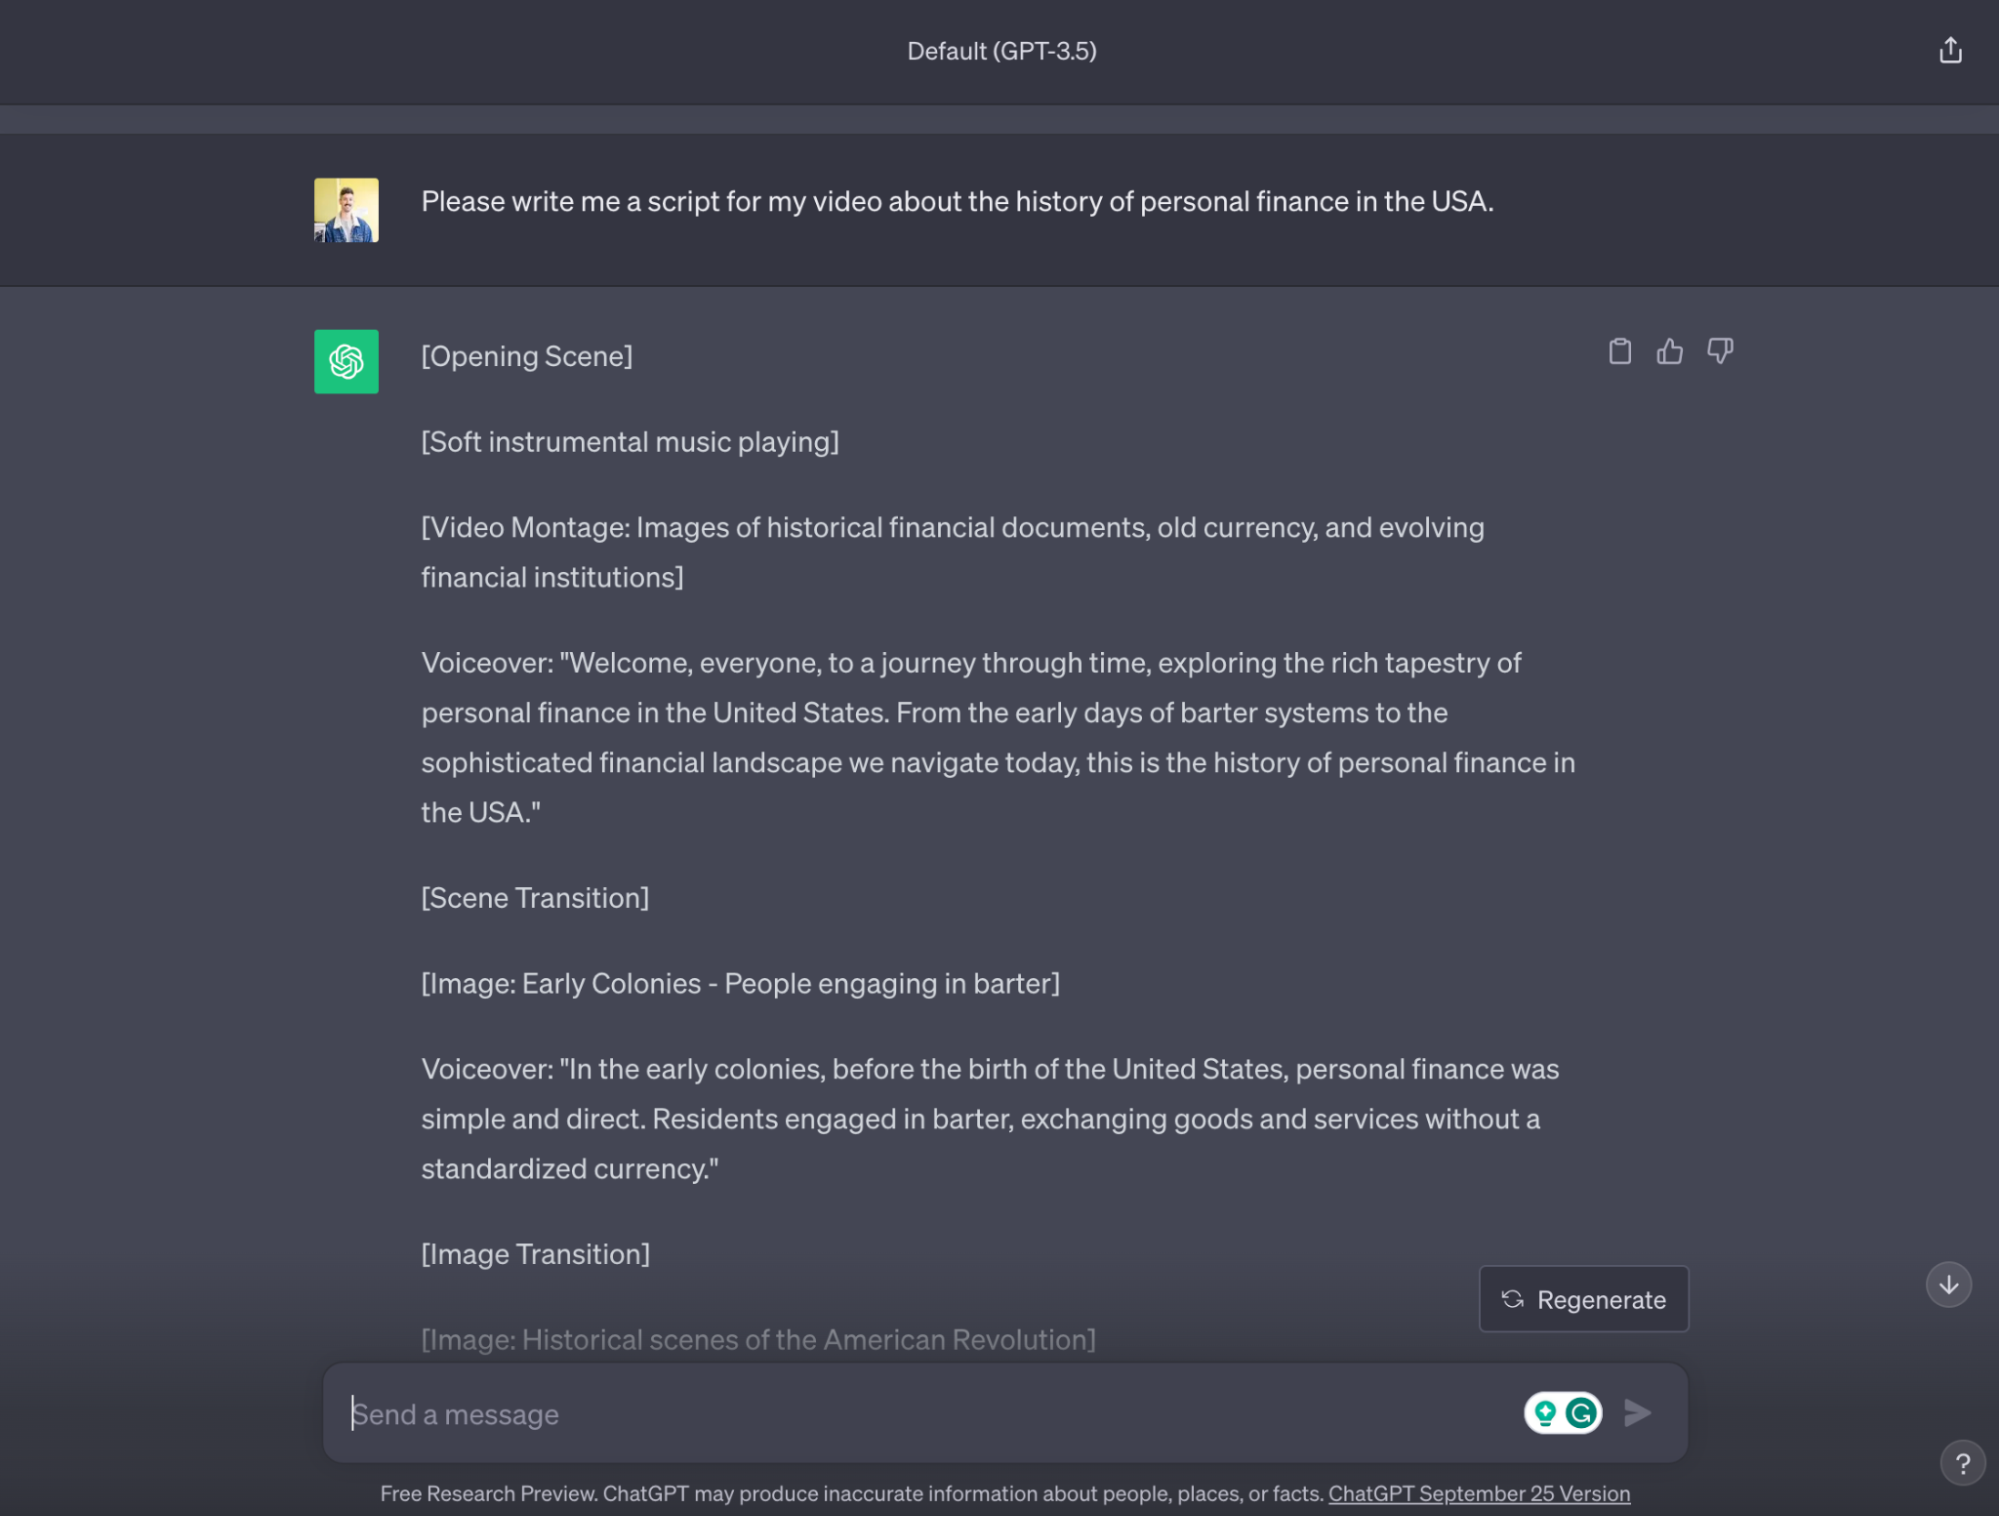Click the share chat icon
The height and width of the screenshot is (1516, 1999).
1950,50
